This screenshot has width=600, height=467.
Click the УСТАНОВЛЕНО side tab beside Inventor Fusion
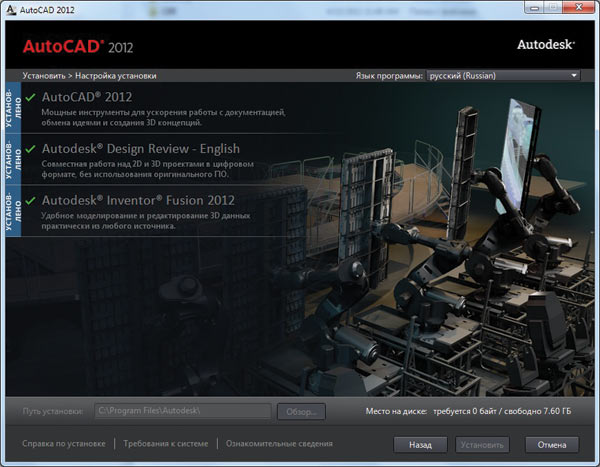(x=13, y=211)
